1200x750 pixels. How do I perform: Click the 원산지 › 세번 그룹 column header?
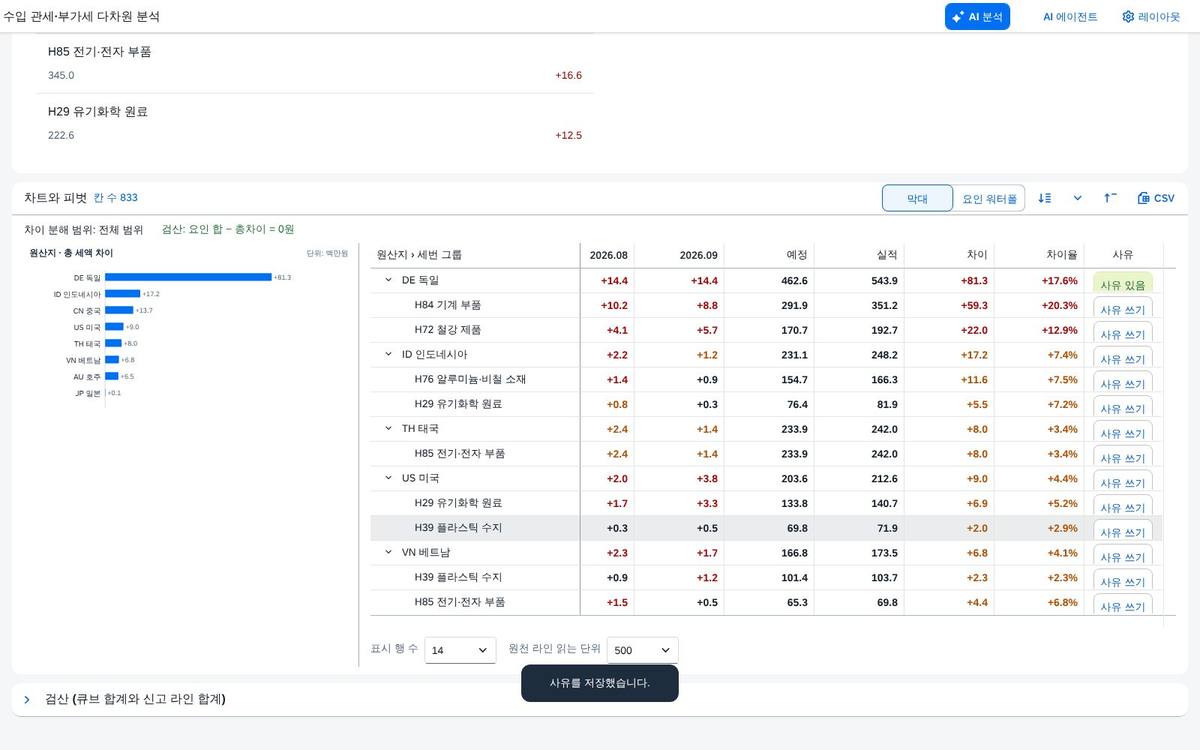(x=475, y=255)
